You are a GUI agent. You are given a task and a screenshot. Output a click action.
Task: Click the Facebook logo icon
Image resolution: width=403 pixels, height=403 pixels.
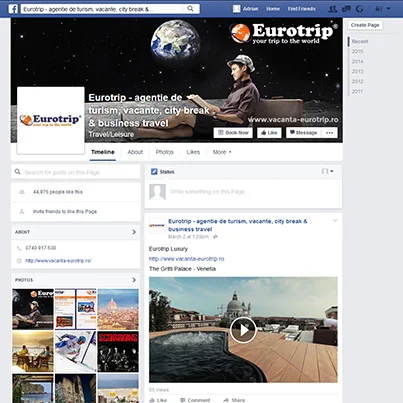[13, 9]
